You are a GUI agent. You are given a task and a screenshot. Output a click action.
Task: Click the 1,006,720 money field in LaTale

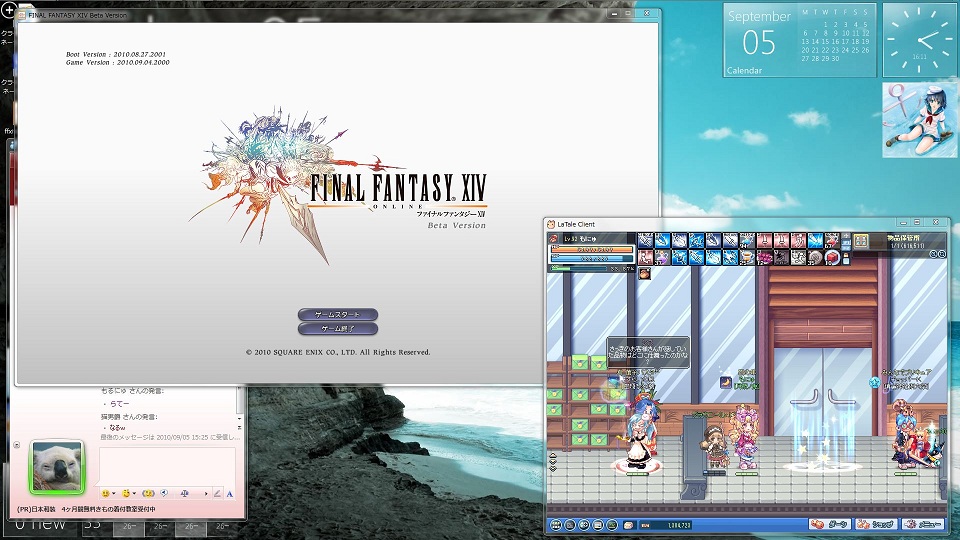666,525
